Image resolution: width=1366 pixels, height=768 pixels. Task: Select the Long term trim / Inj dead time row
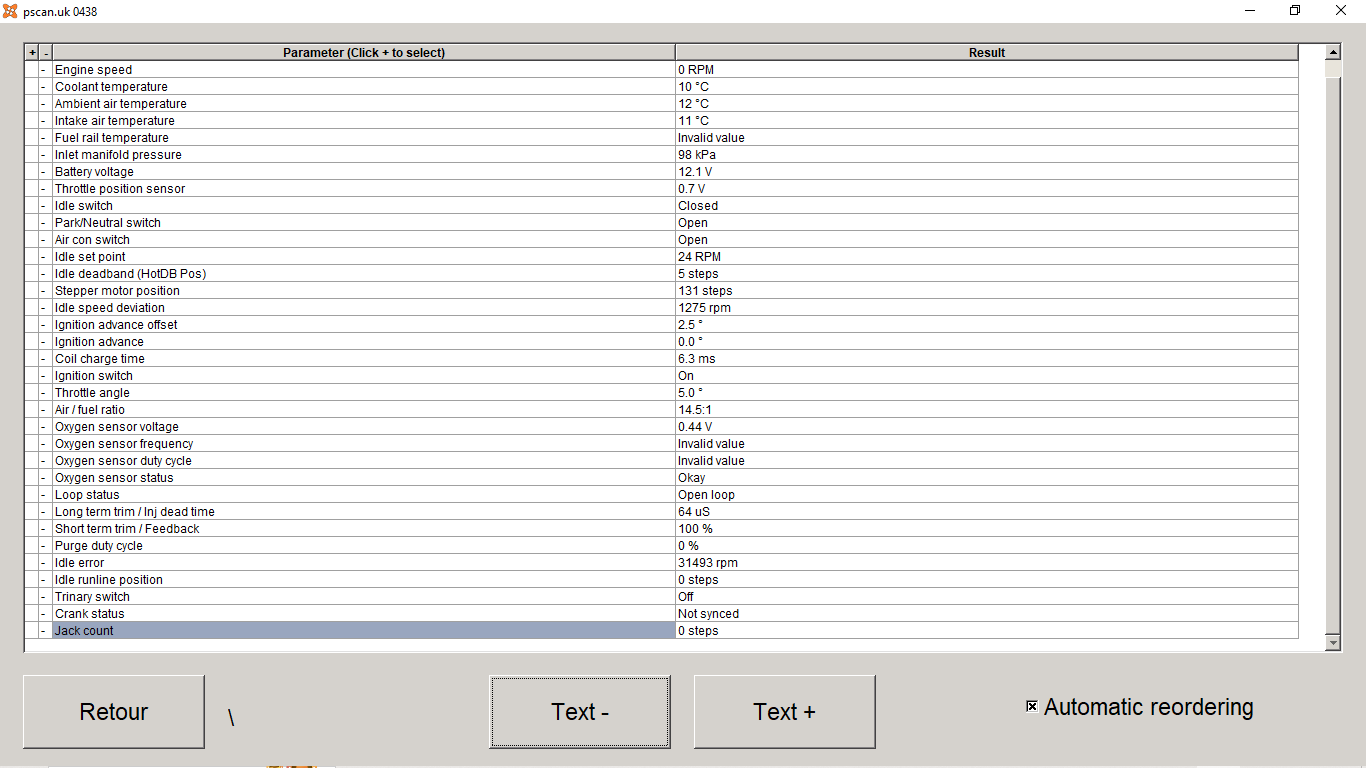(x=364, y=512)
